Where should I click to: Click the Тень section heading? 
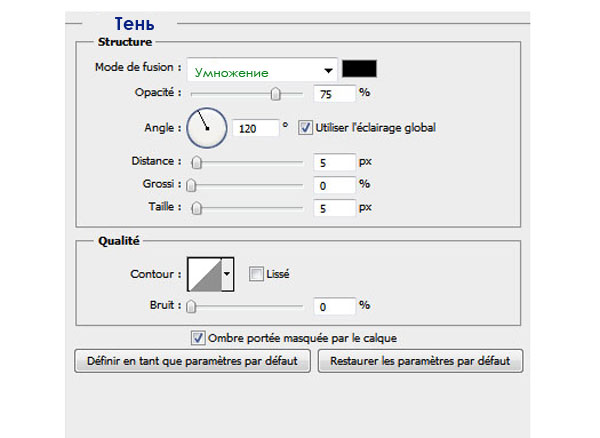134,24
